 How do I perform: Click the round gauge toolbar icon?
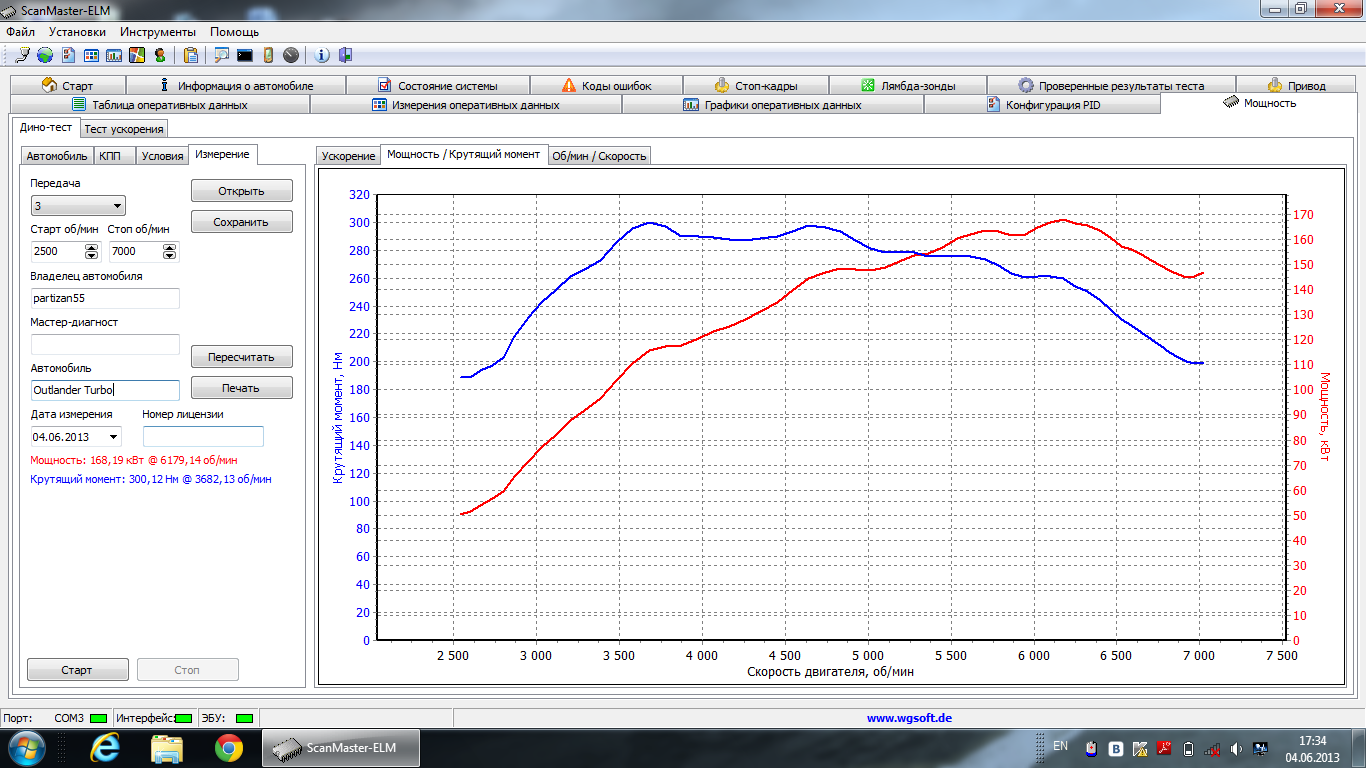pos(290,55)
